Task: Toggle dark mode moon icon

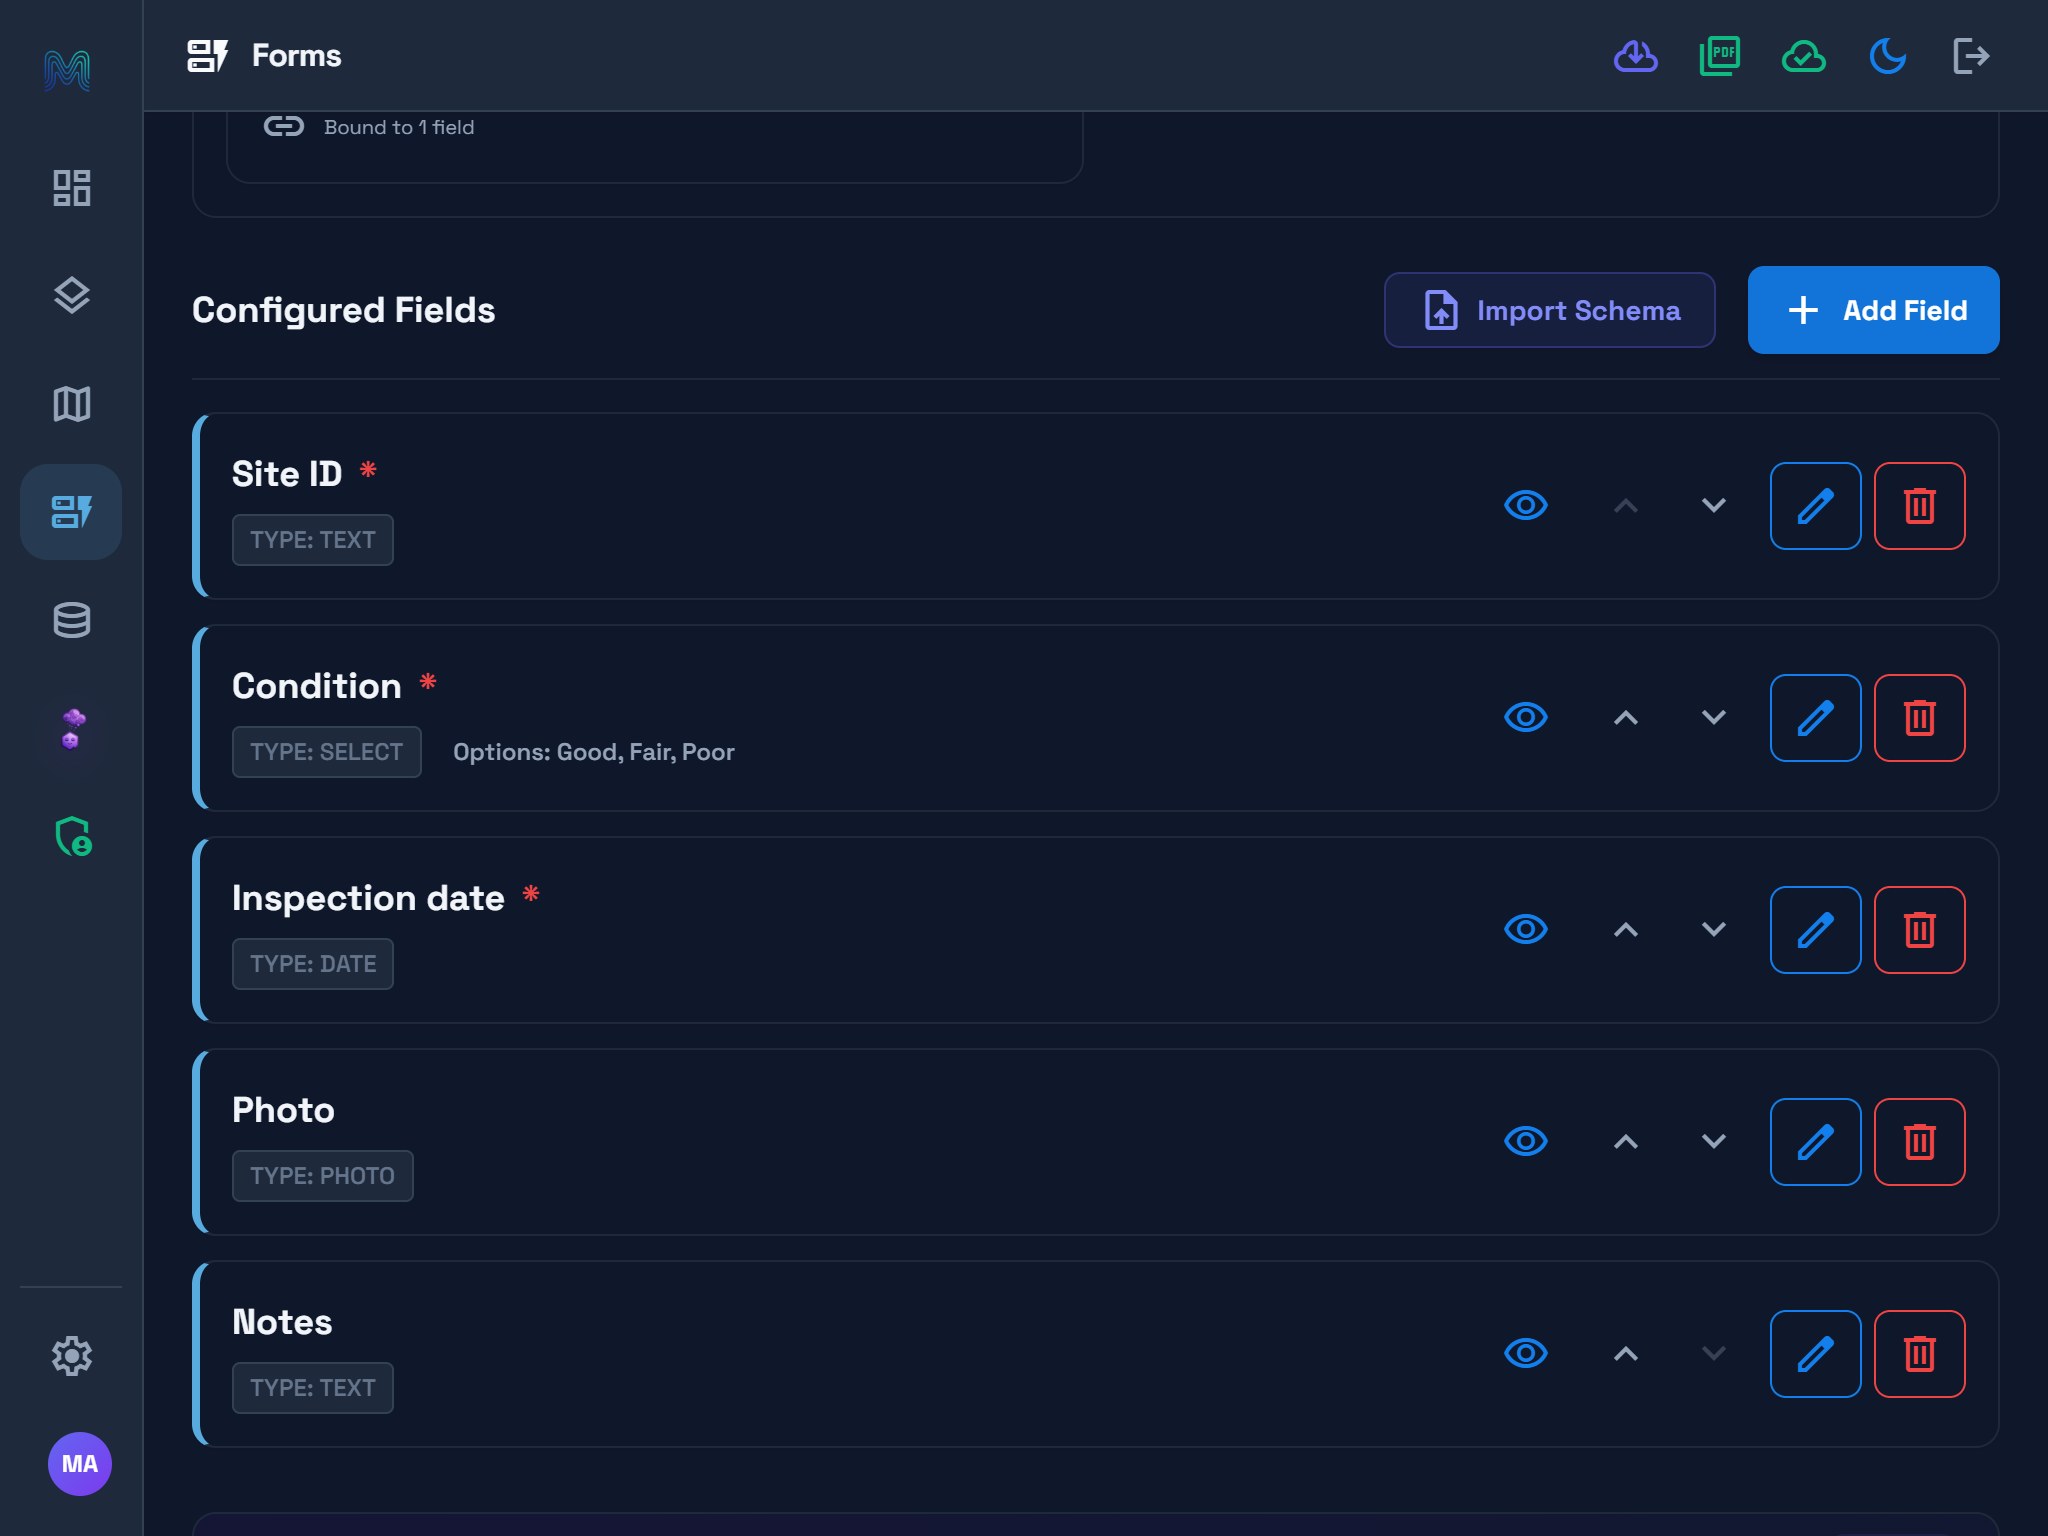Action: pos(1888,56)
